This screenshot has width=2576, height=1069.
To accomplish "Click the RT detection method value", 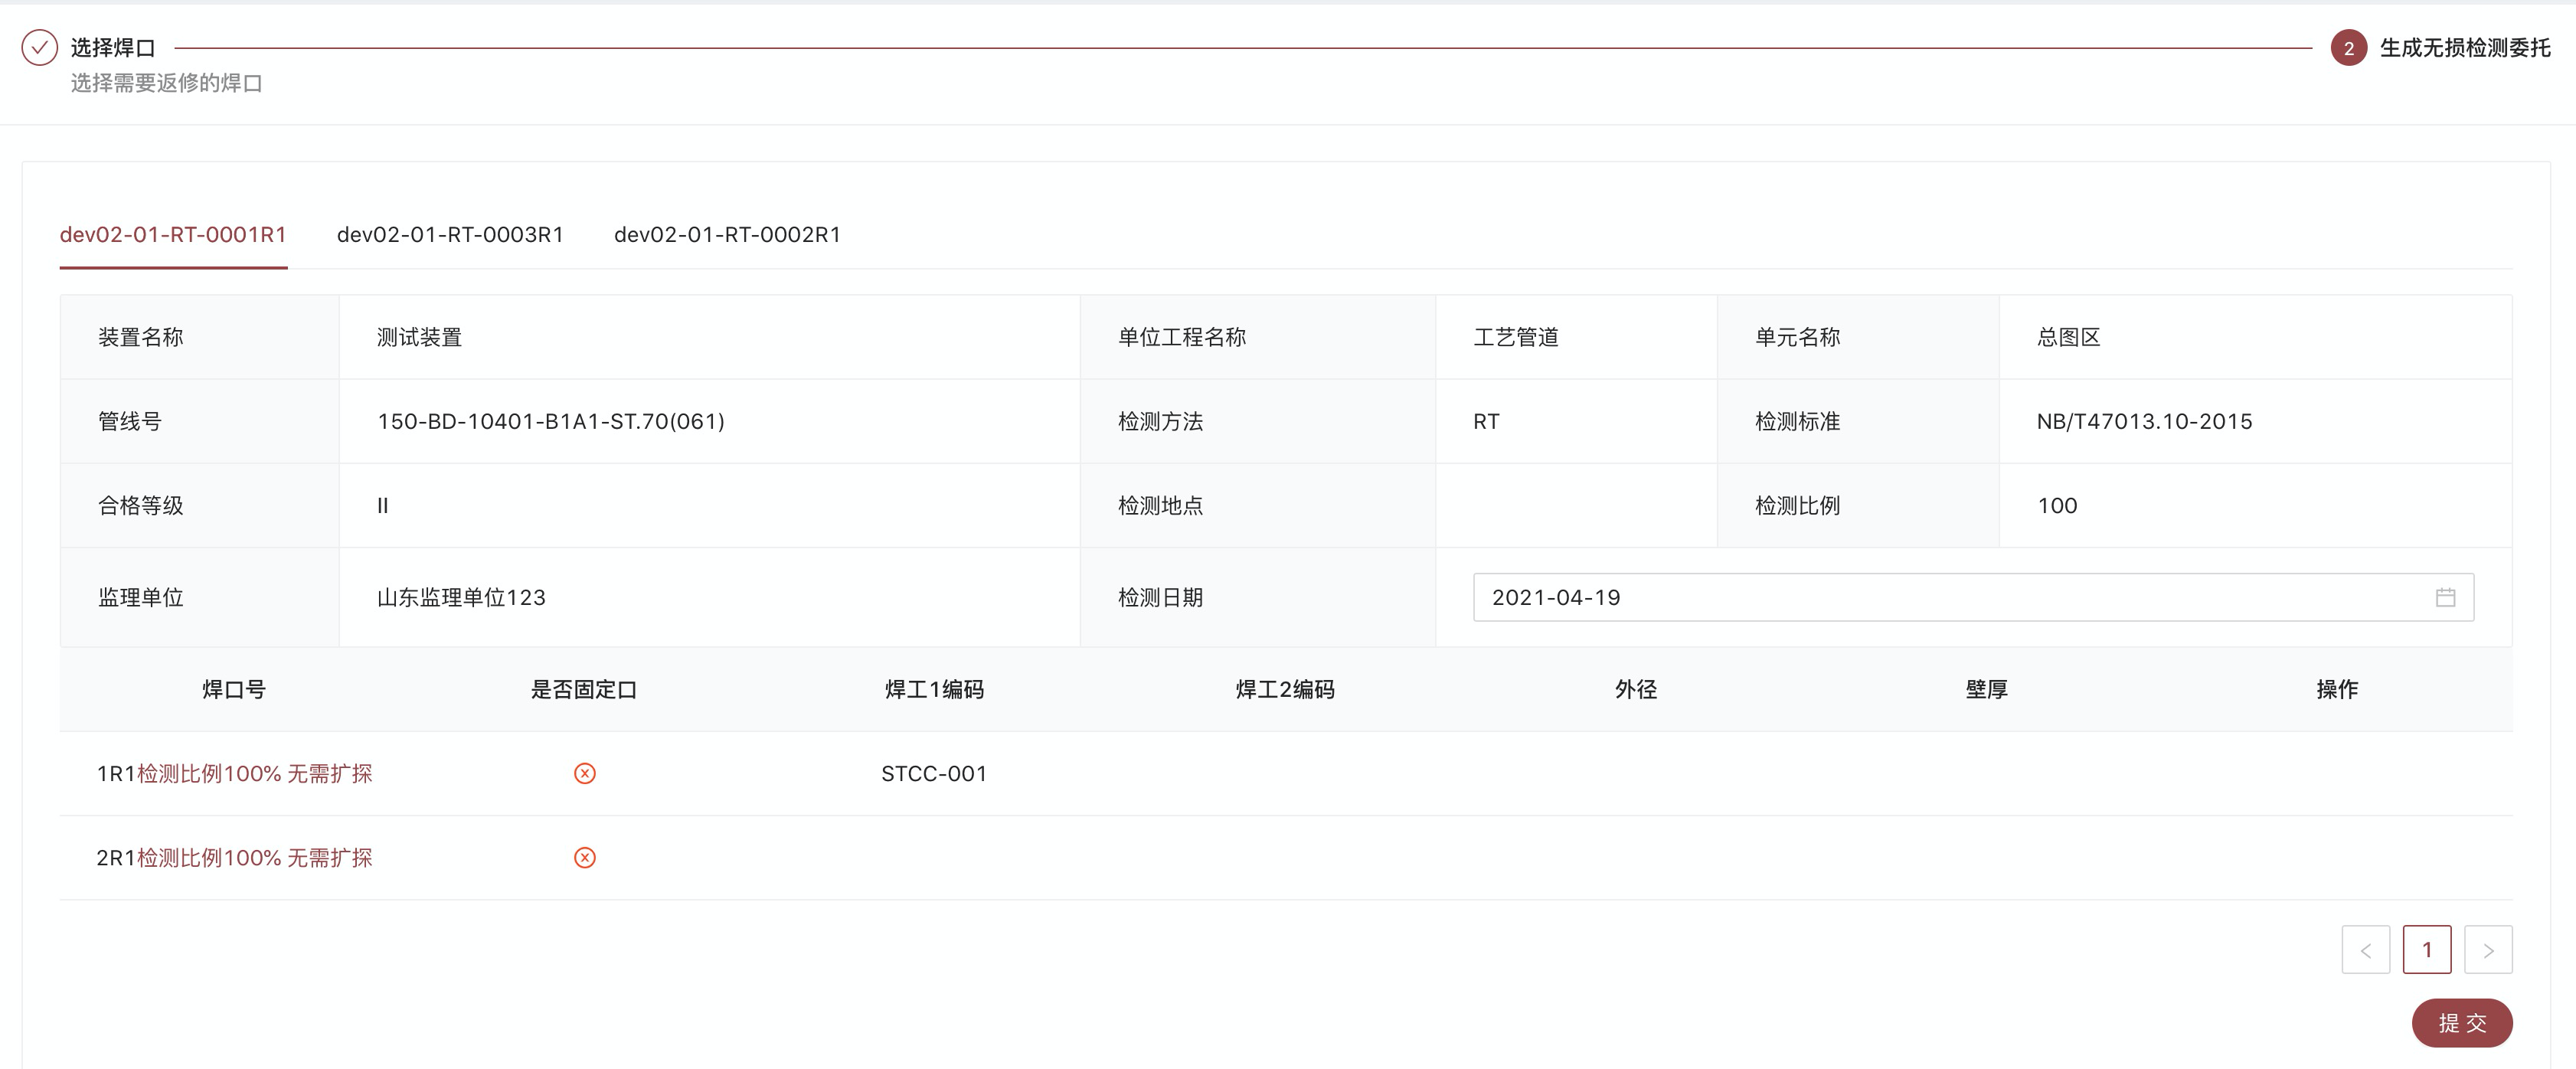I will [x=1486, y=421].
